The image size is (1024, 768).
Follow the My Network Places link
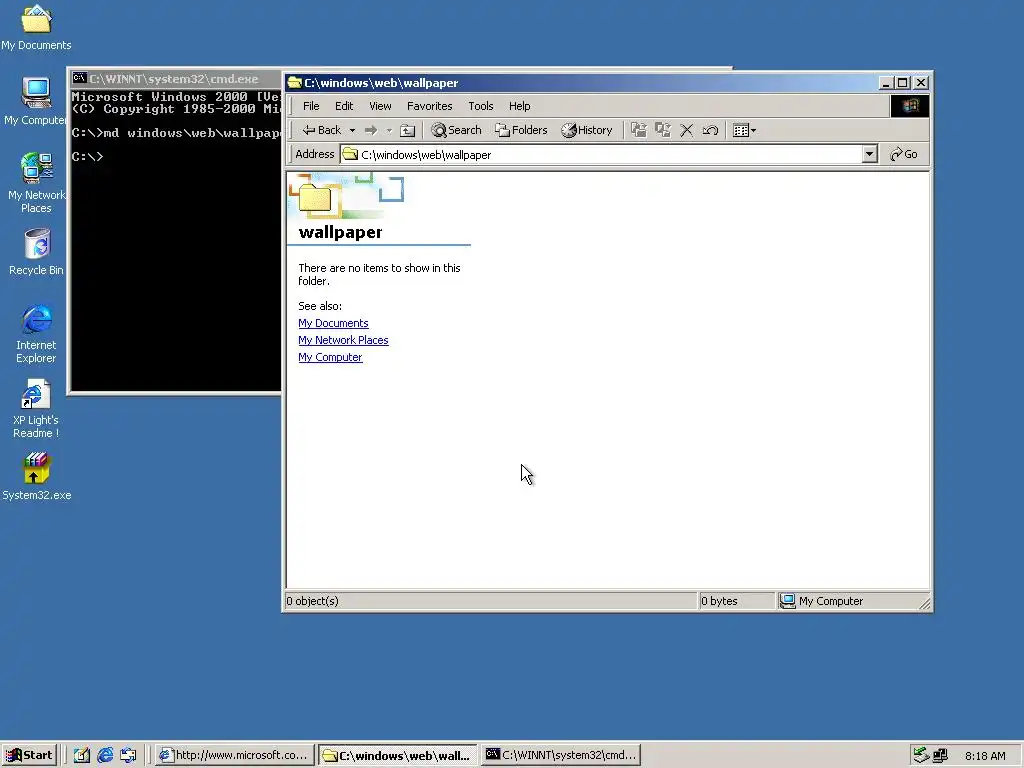coord(343,340)
